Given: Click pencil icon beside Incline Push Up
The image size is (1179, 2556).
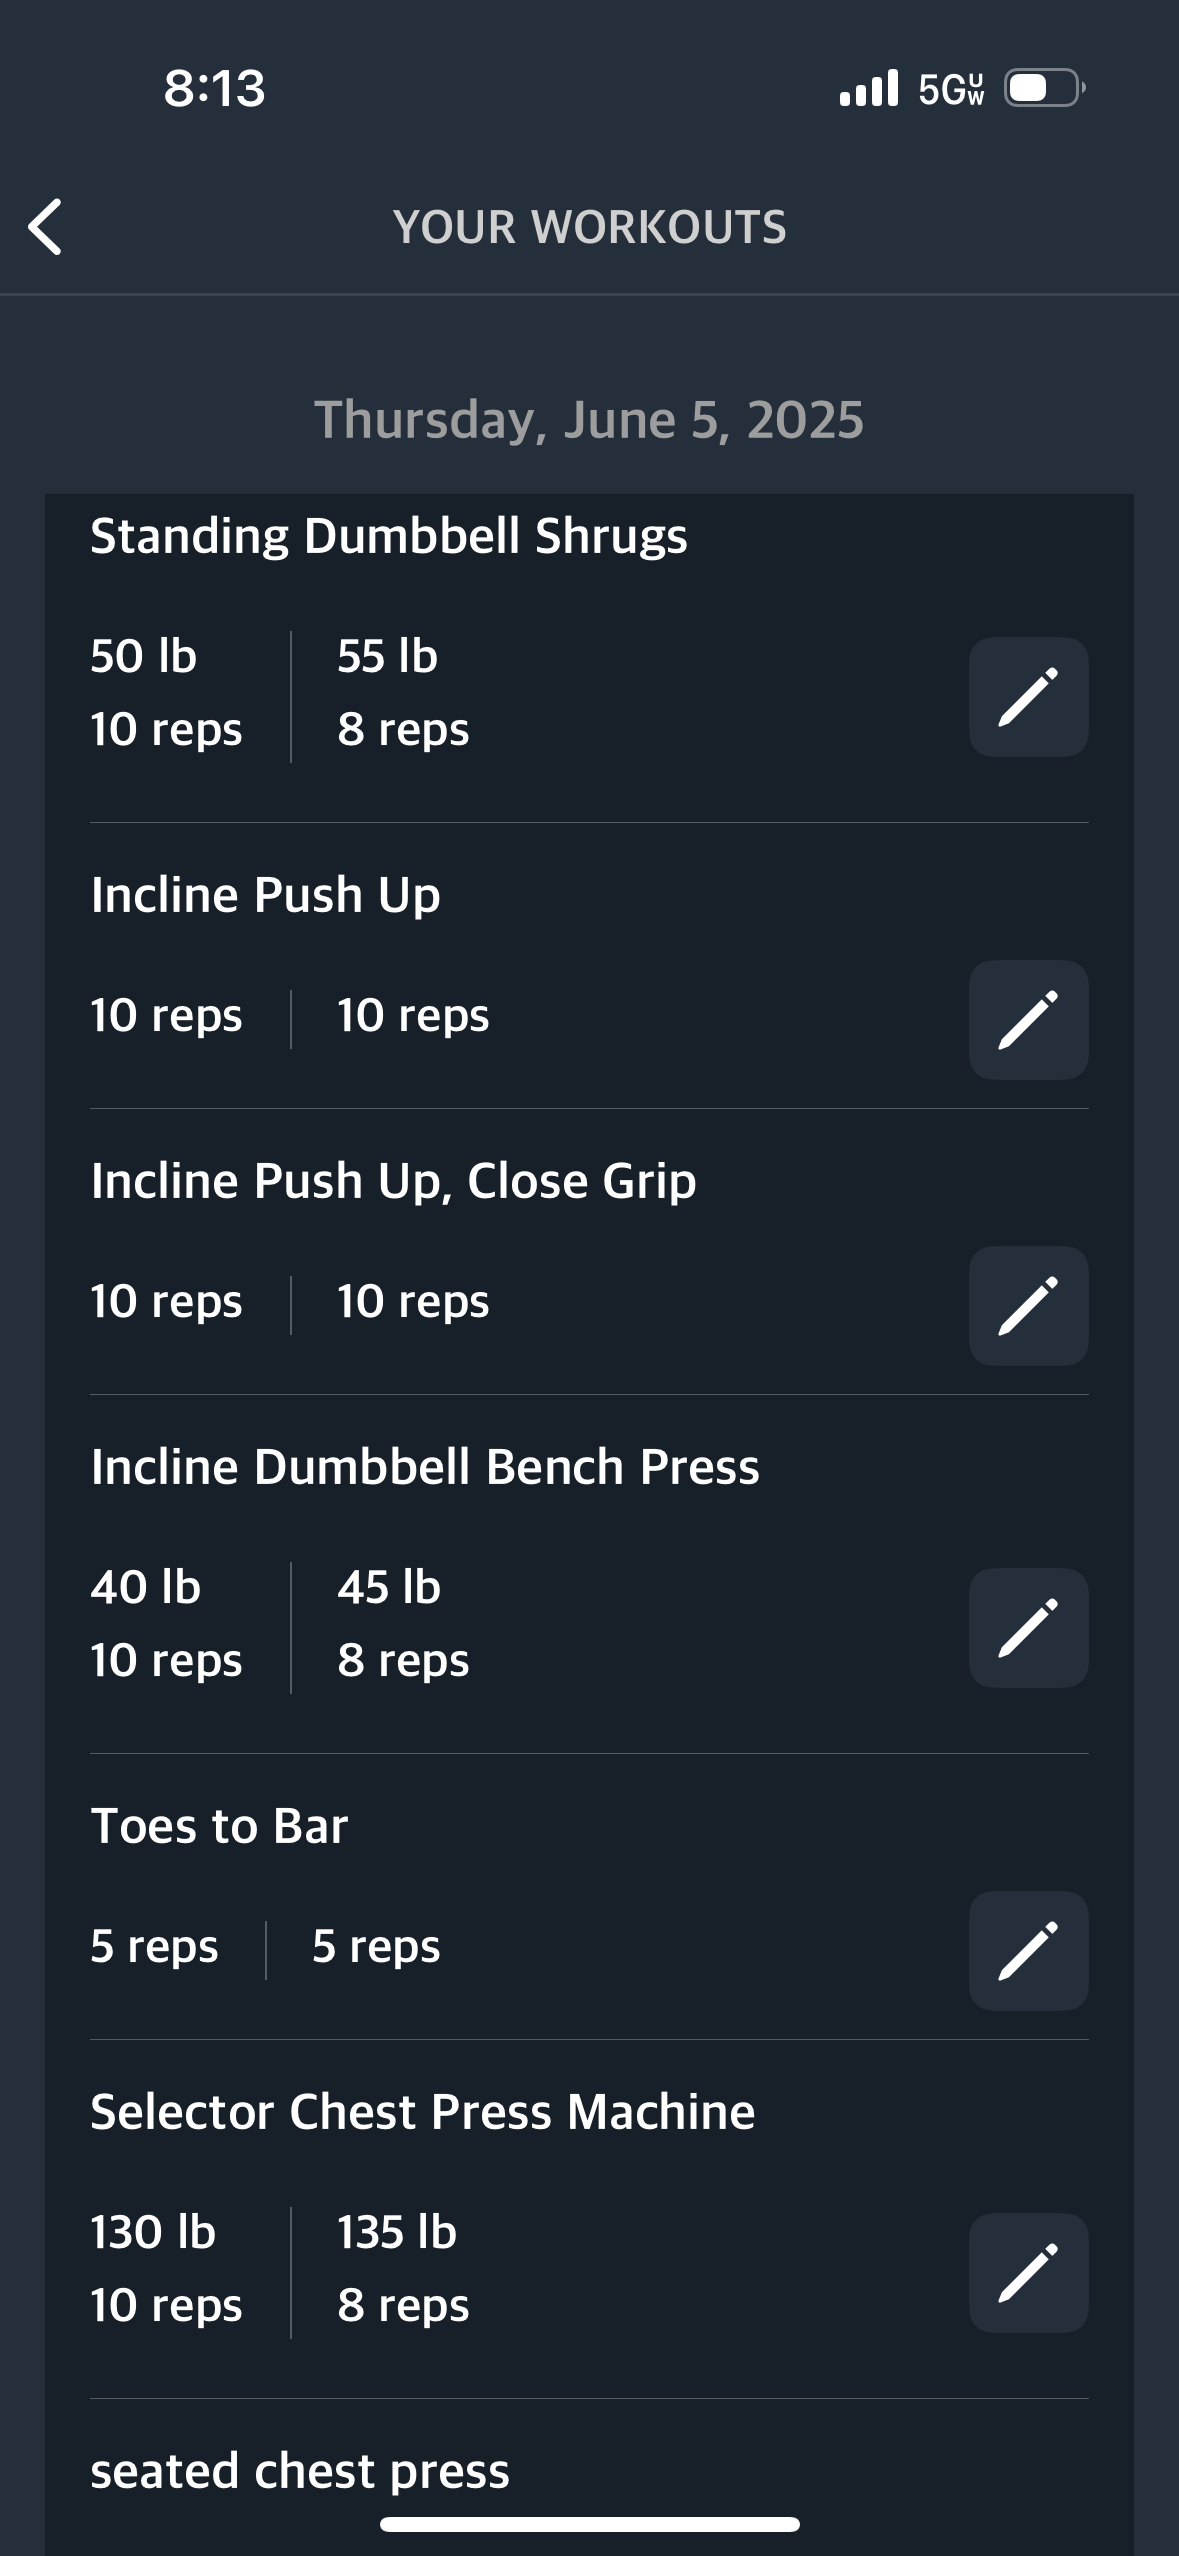Looking at the screenshot, I should [x=1028, y=1020].
